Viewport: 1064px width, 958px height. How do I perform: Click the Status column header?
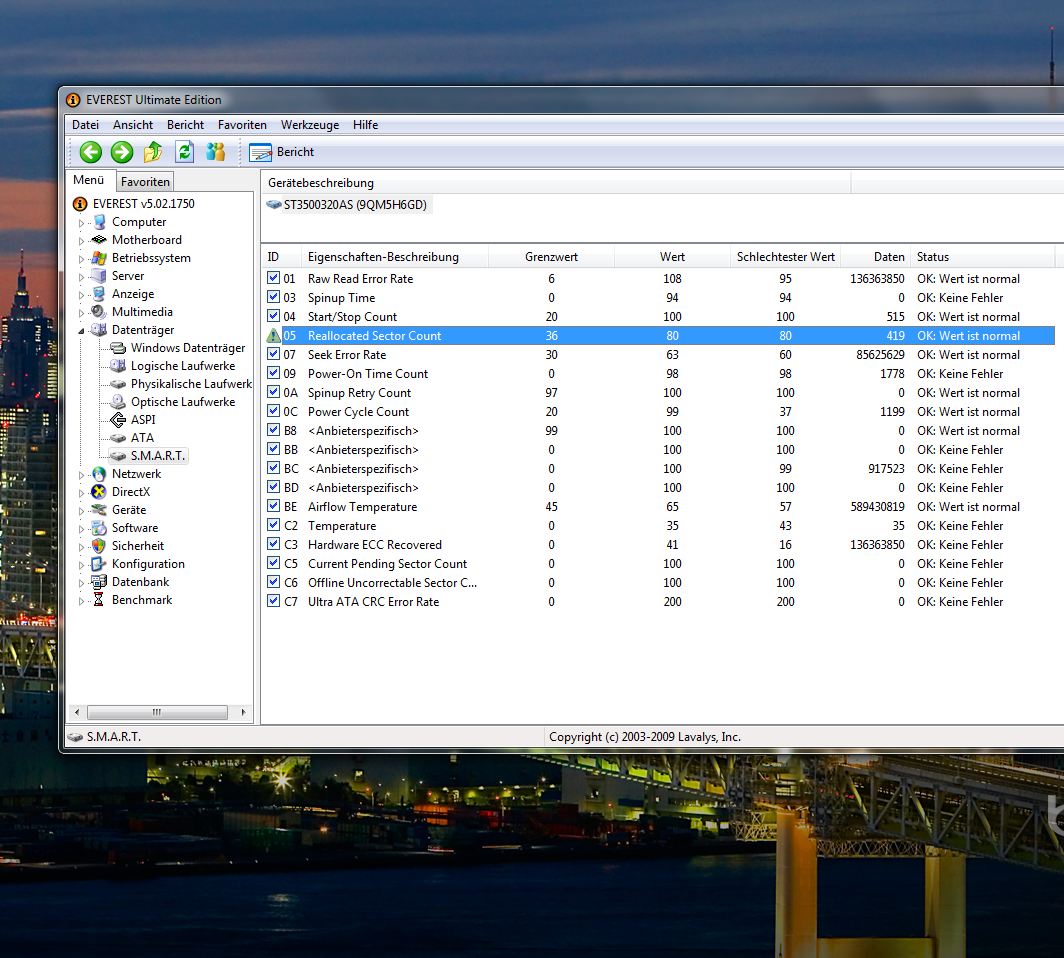pos(932,257)
